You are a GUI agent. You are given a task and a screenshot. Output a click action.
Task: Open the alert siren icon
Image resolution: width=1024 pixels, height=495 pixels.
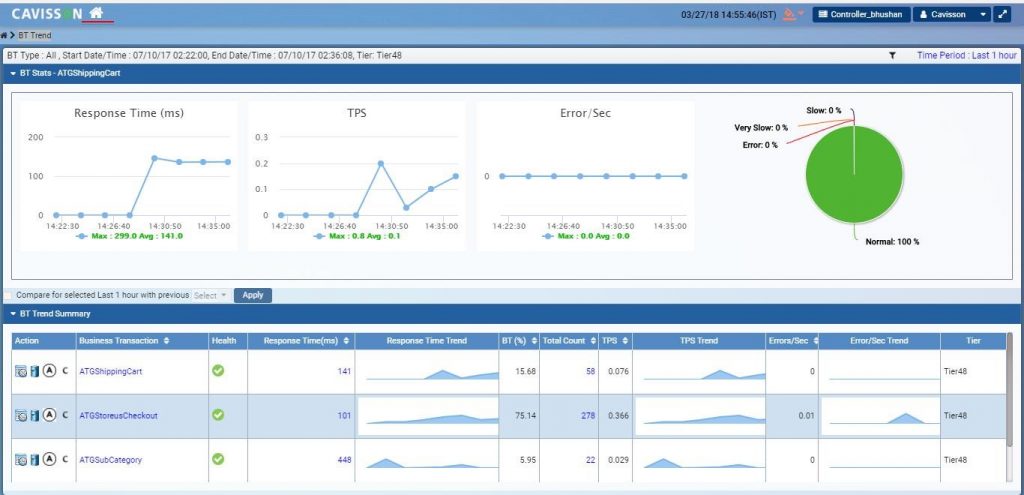coord(790,14)
